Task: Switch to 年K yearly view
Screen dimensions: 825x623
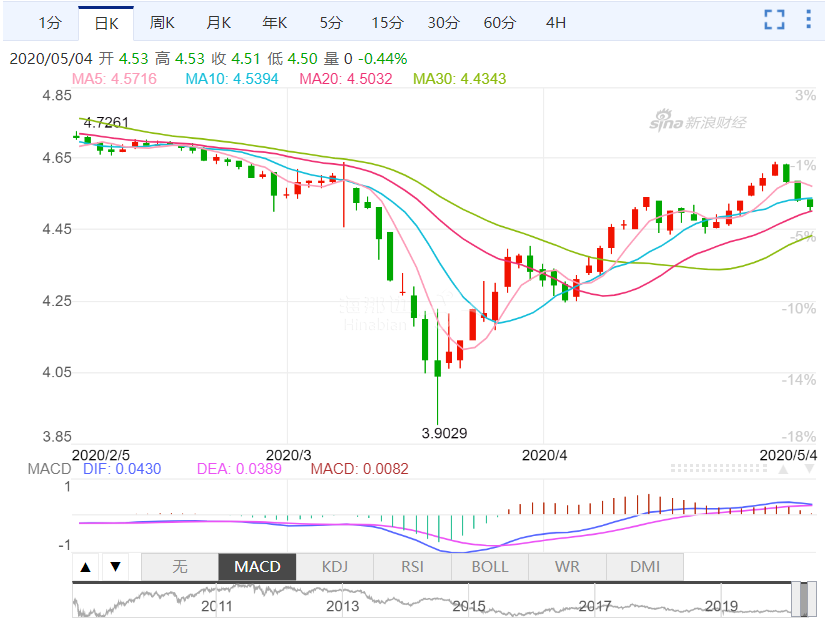Action: (275, 22)
